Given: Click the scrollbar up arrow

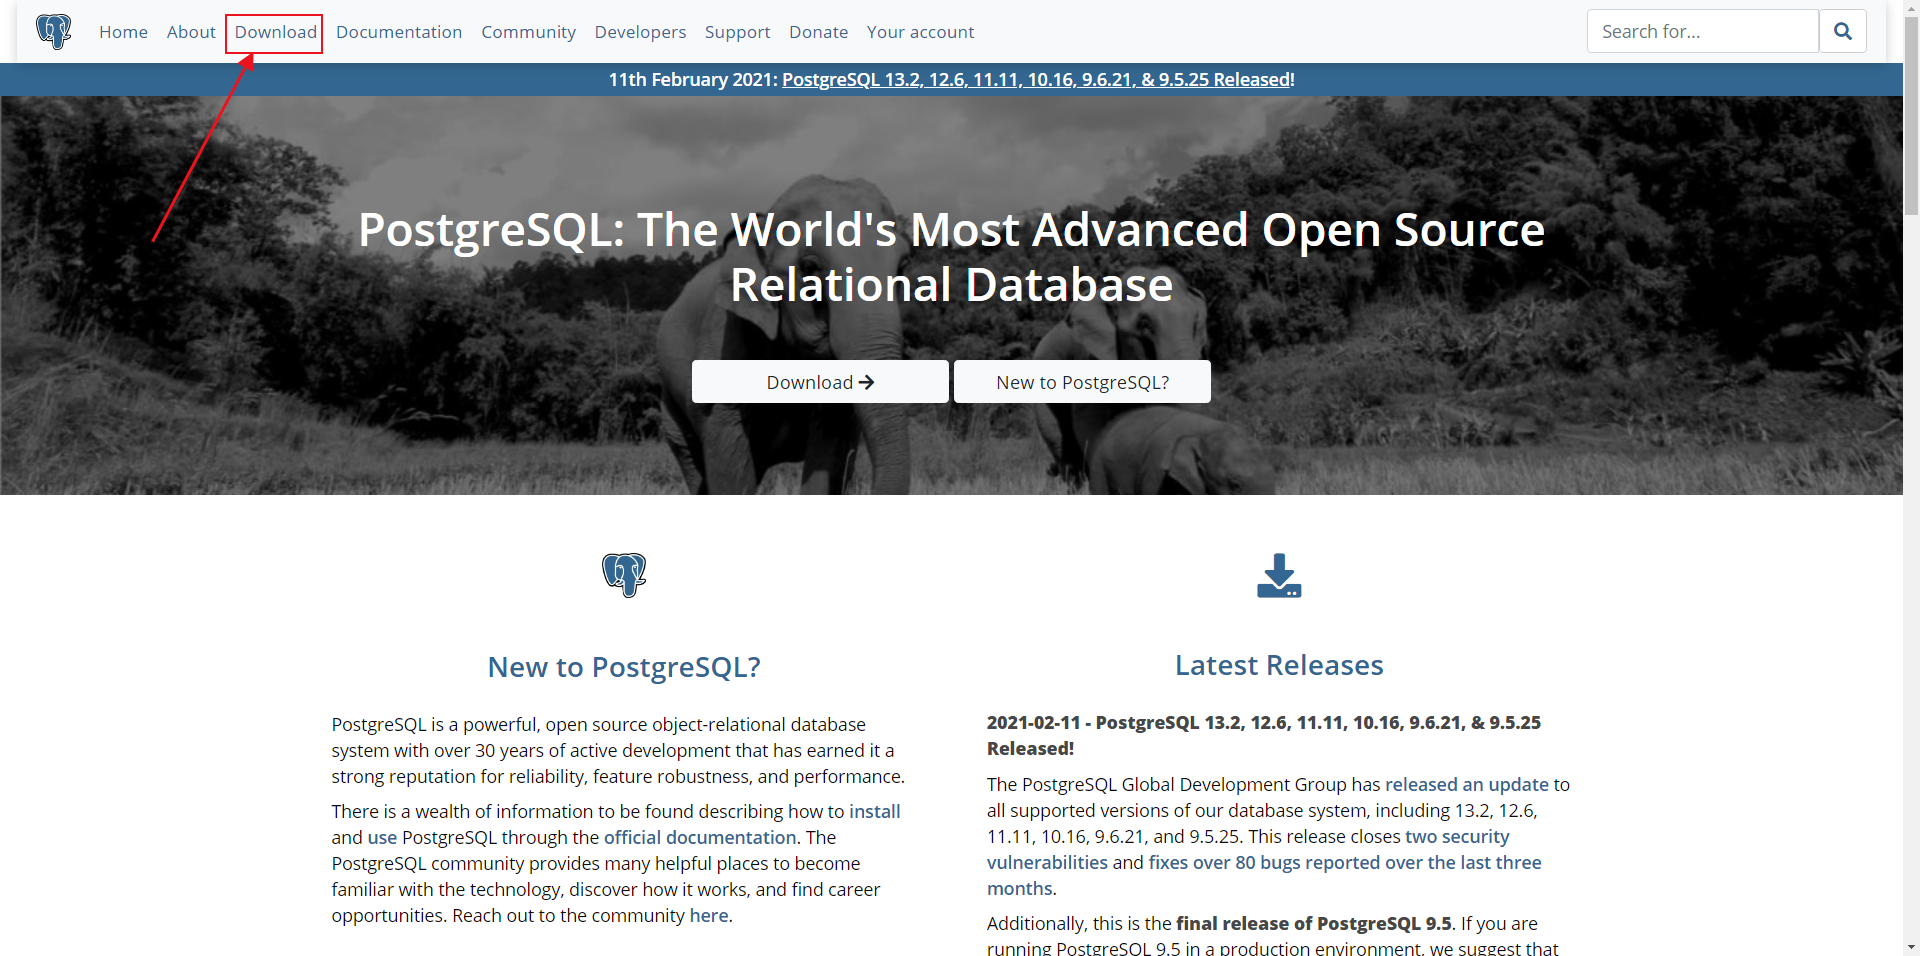Looking at the screenshot, I should click(x=1910, y=8).
